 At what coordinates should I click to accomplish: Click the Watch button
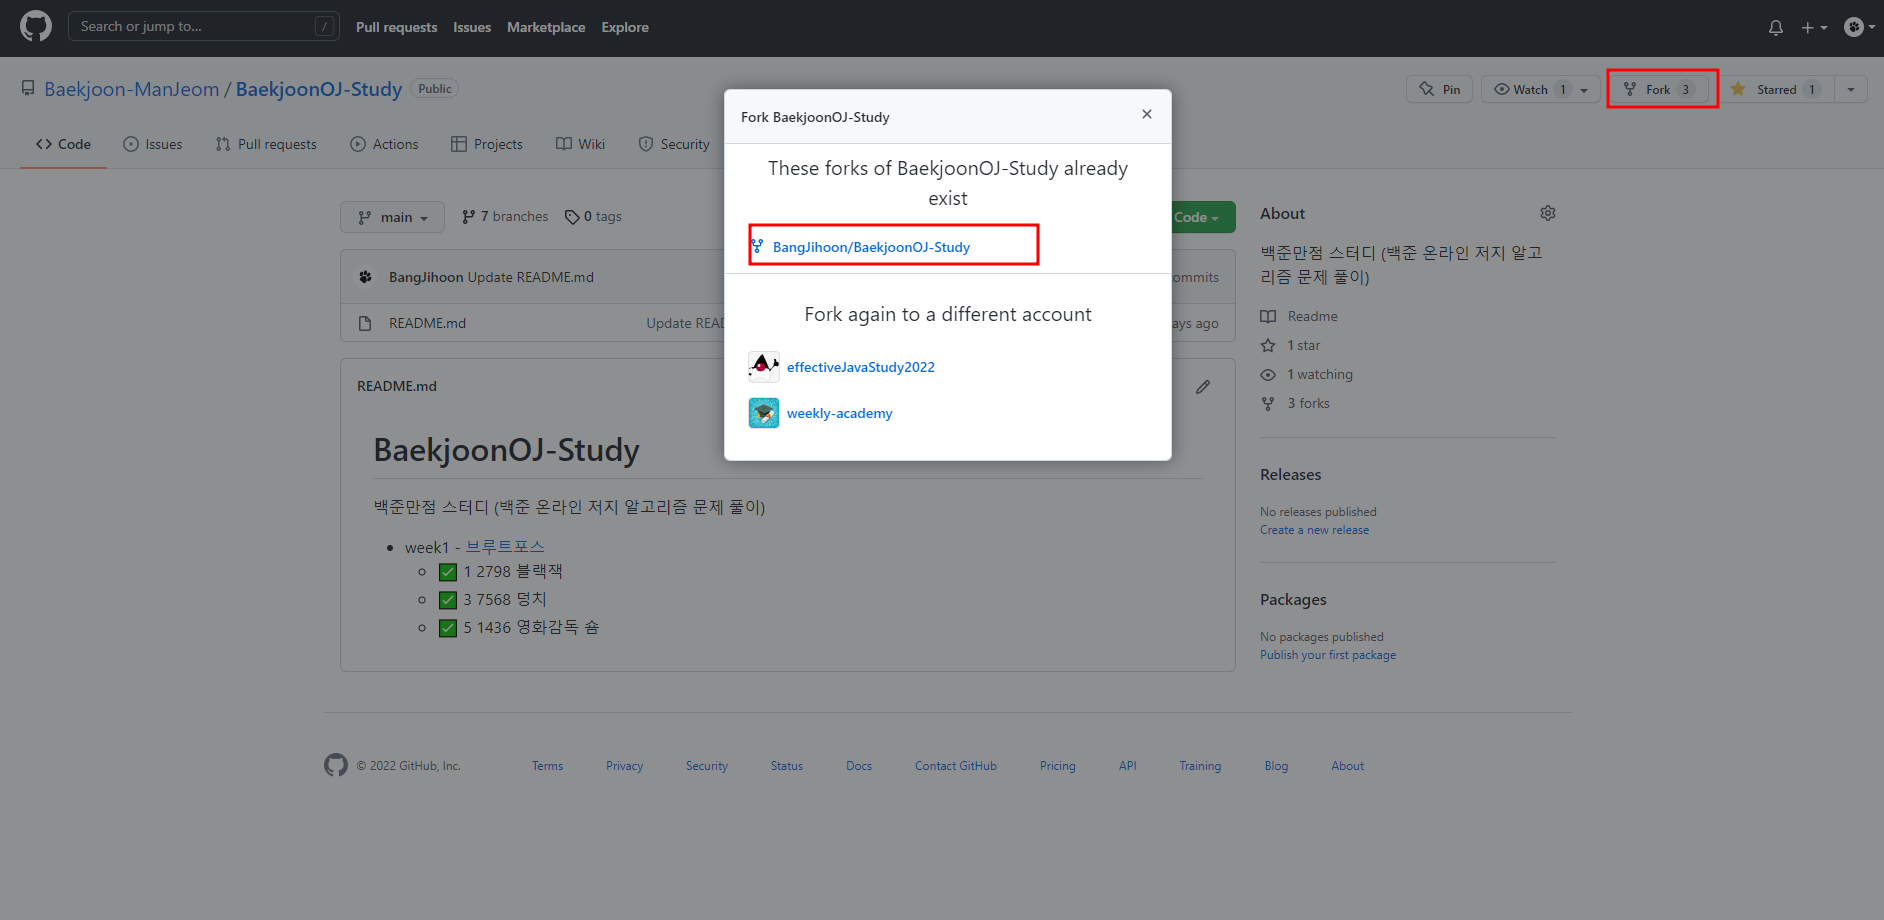pos(1530,89)
